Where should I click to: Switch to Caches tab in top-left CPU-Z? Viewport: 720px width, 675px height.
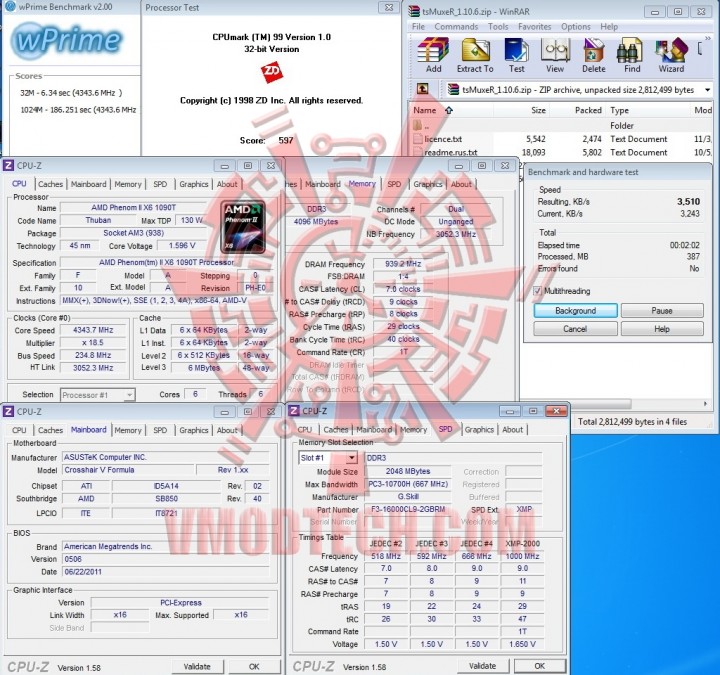[x=51, y=184]
